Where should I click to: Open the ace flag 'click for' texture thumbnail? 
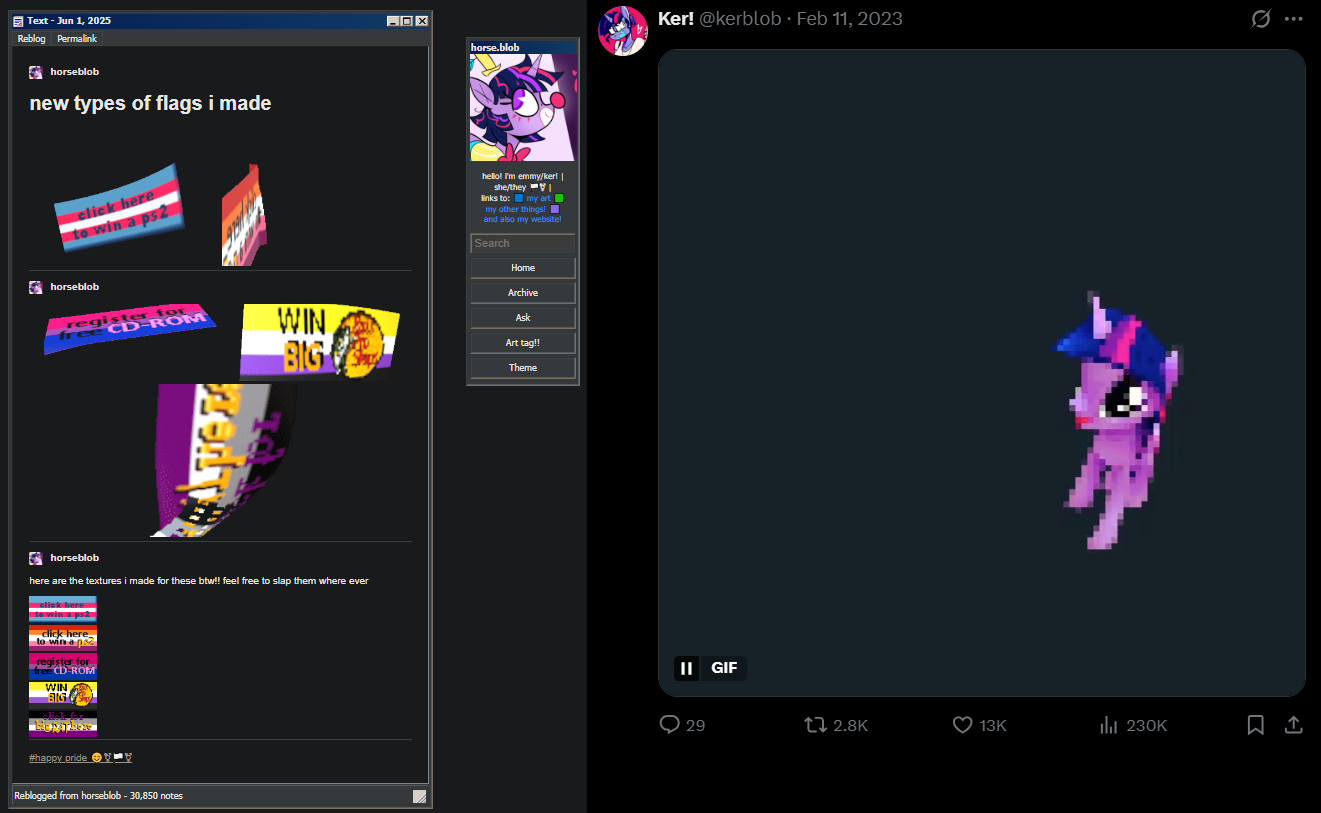pos(63,723)
